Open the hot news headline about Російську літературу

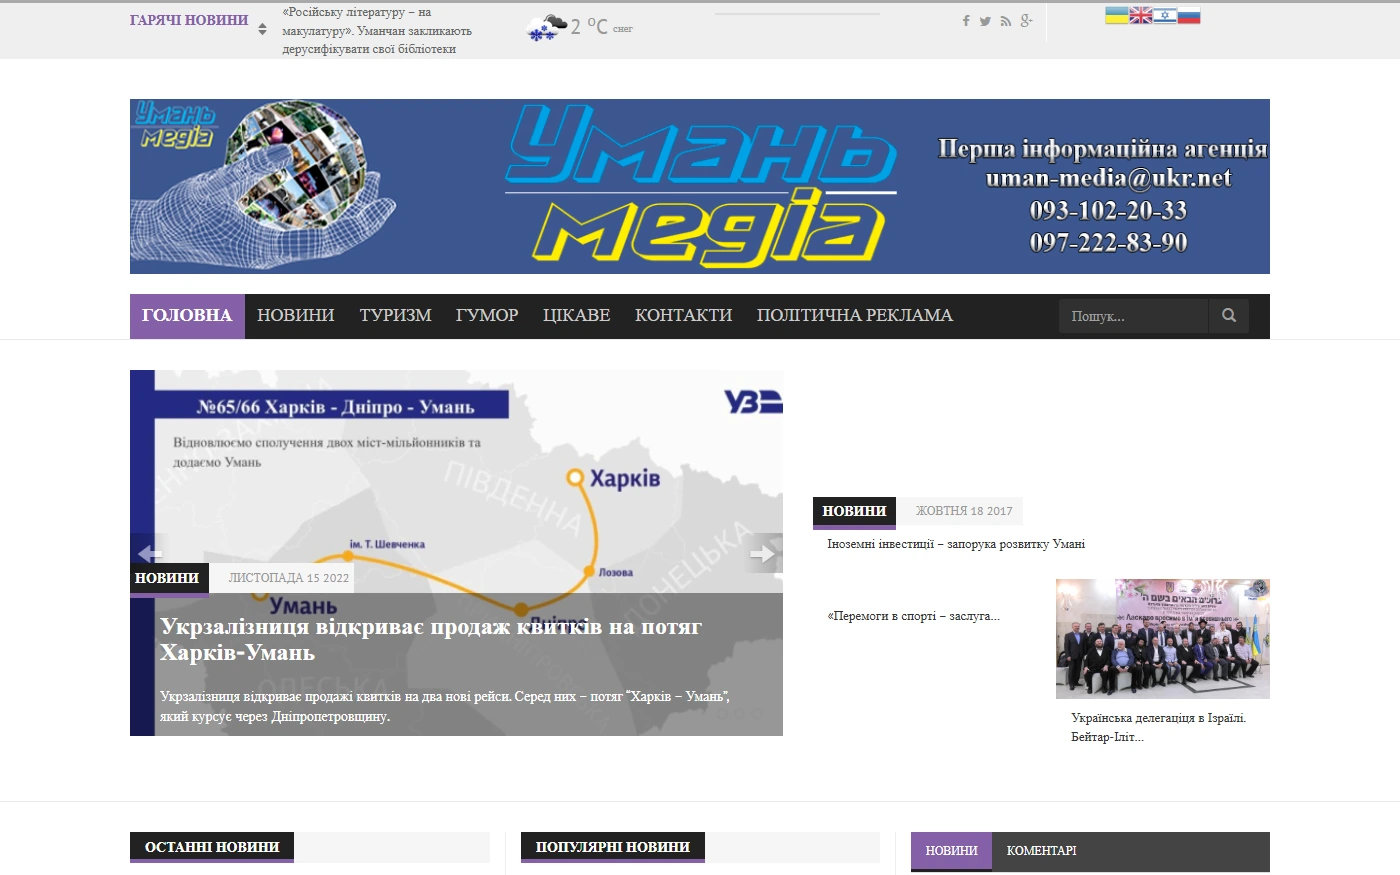[x=377, y=31]
